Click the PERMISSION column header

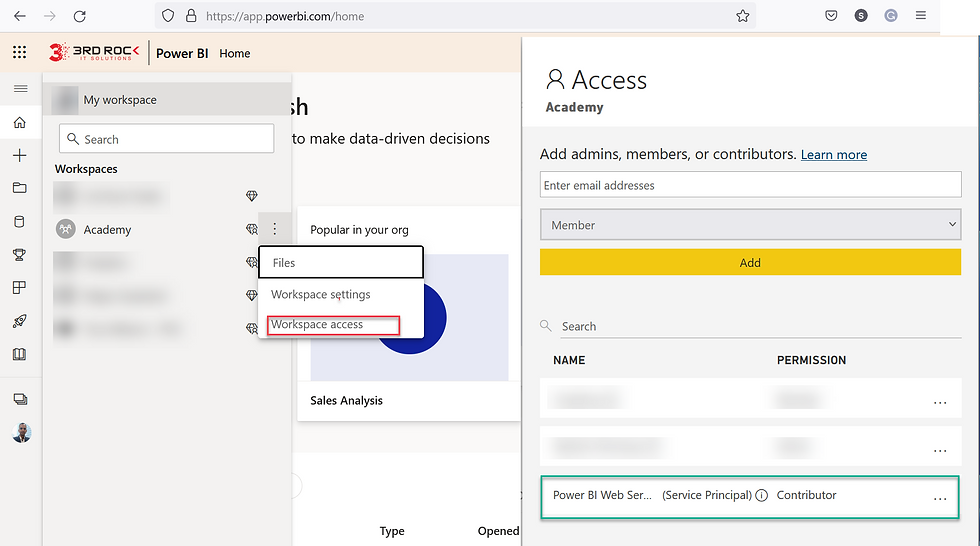point(811,360)
